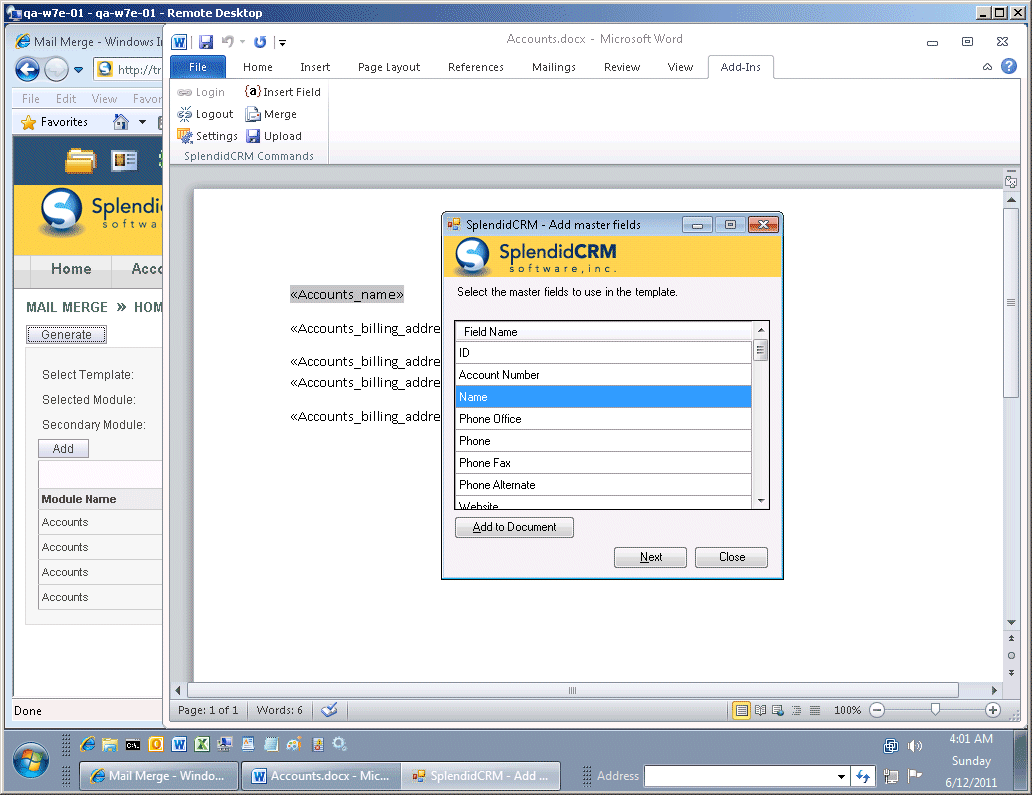The image size is (1032, 795).
Task: Open the command prompt quick launch icon
Action: 133,744
